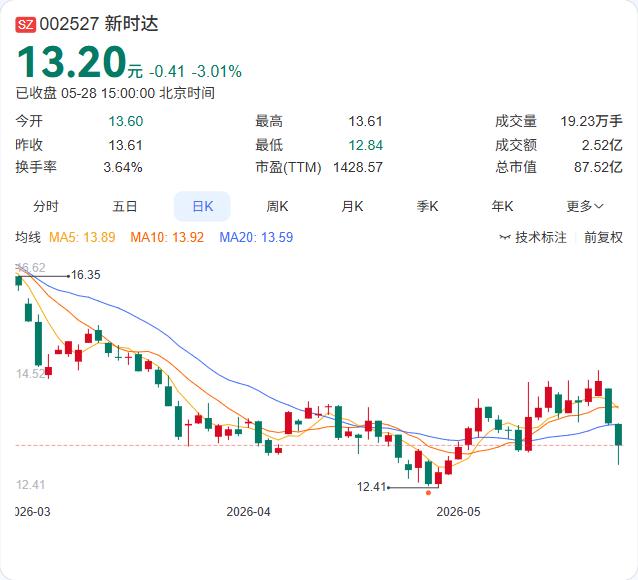
Task: Click the MA20: 13.59 indicator
Action: click(x=256, y=237)
